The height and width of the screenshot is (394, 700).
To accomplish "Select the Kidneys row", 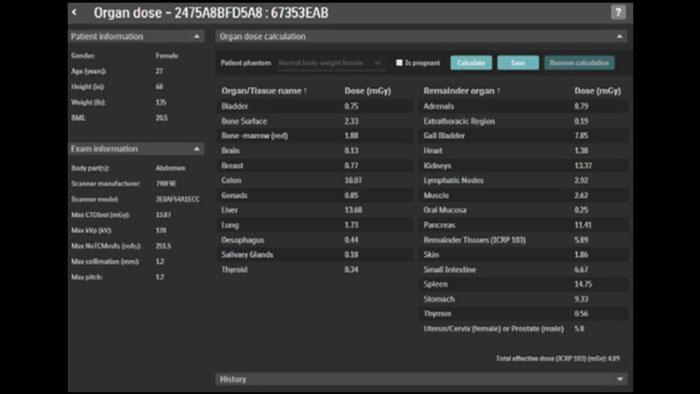I will [524, 166].
